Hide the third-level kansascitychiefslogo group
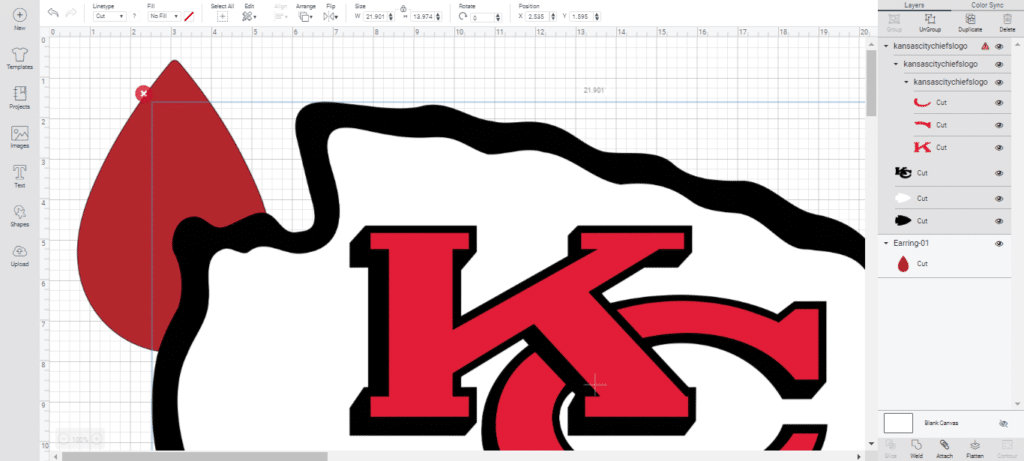This screenshot has width=1024, height=461. tap(999, 82)
